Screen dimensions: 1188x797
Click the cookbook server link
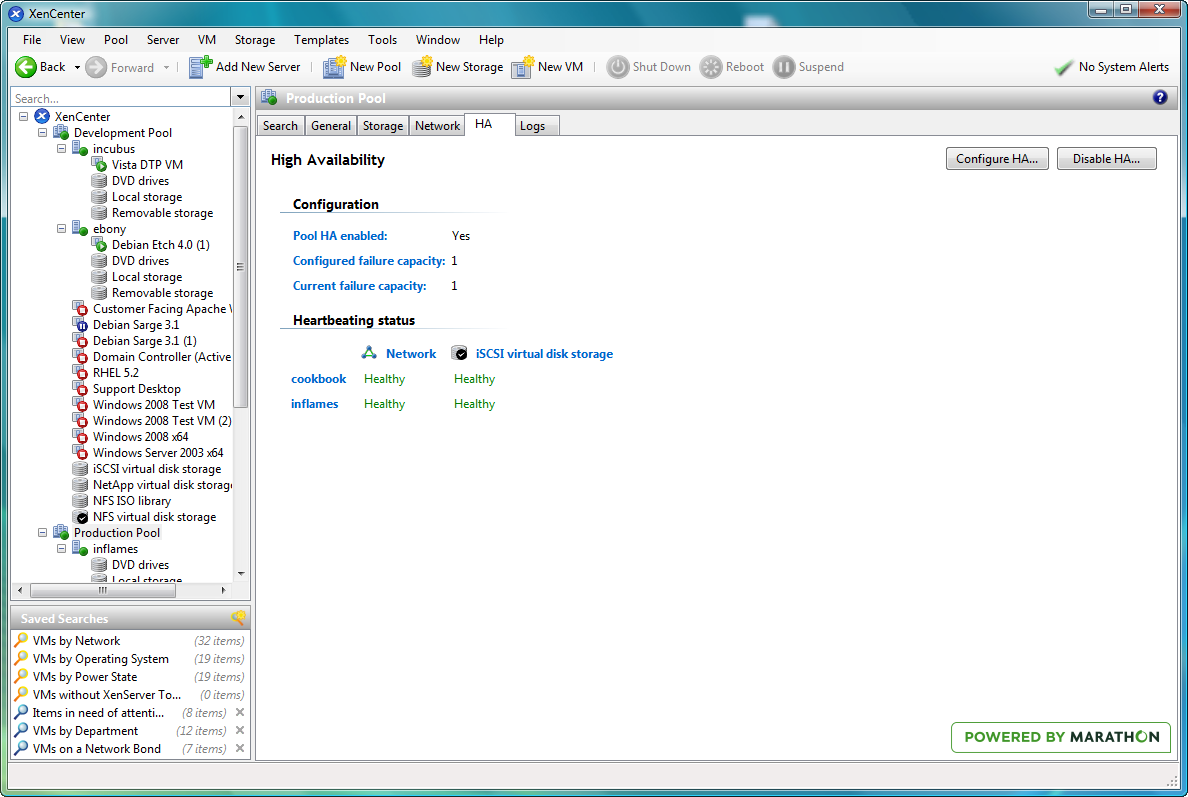(318, 379)
